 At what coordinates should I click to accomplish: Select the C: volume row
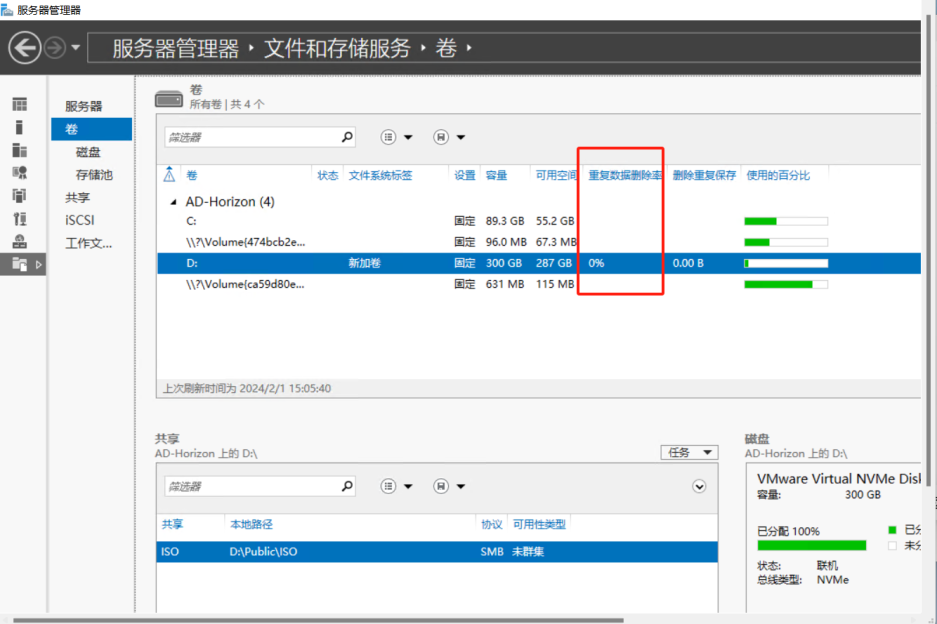(539, 221)
